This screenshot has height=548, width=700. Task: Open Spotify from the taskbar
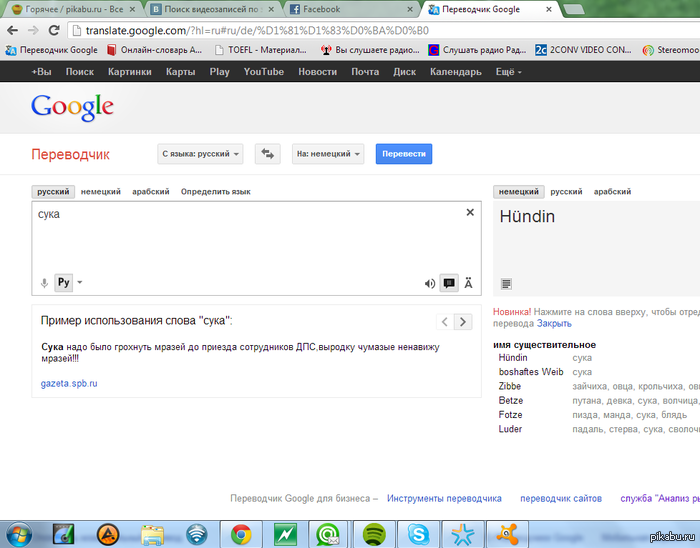click(x=374, y=534)
